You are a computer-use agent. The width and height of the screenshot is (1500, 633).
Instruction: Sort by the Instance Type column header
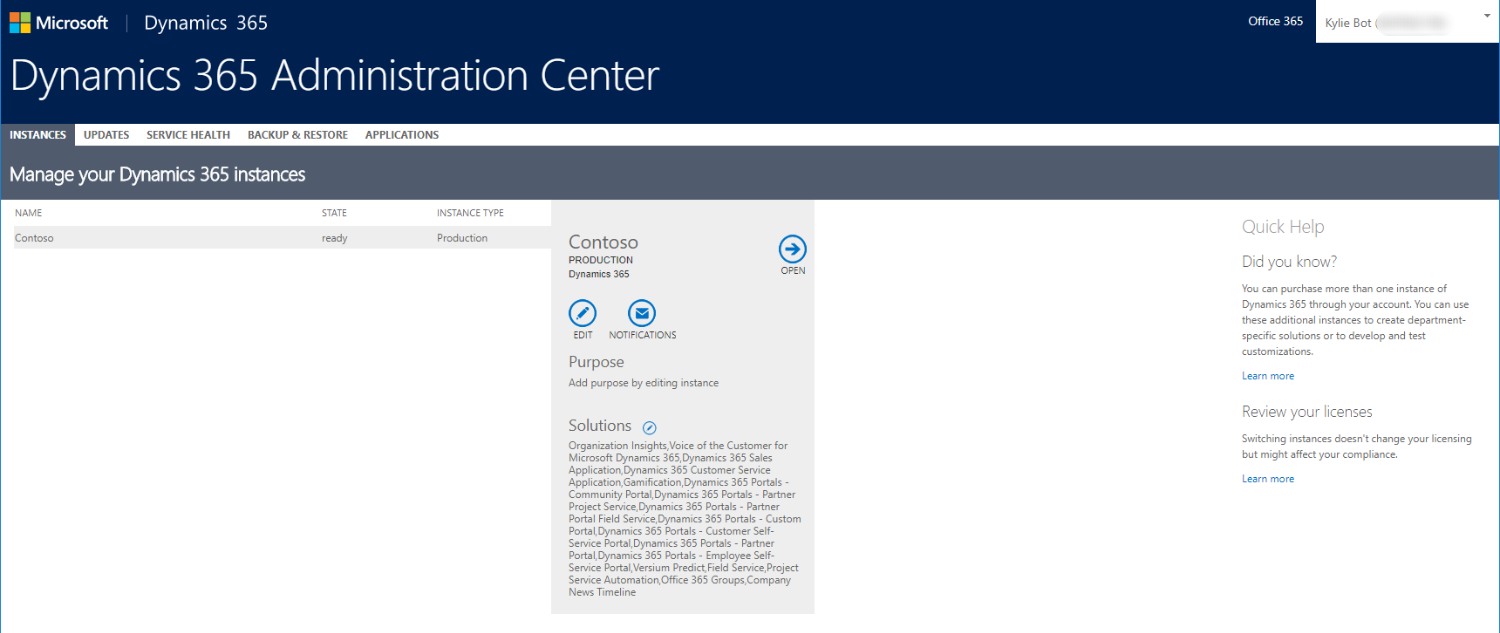click(x=470, y=213)
